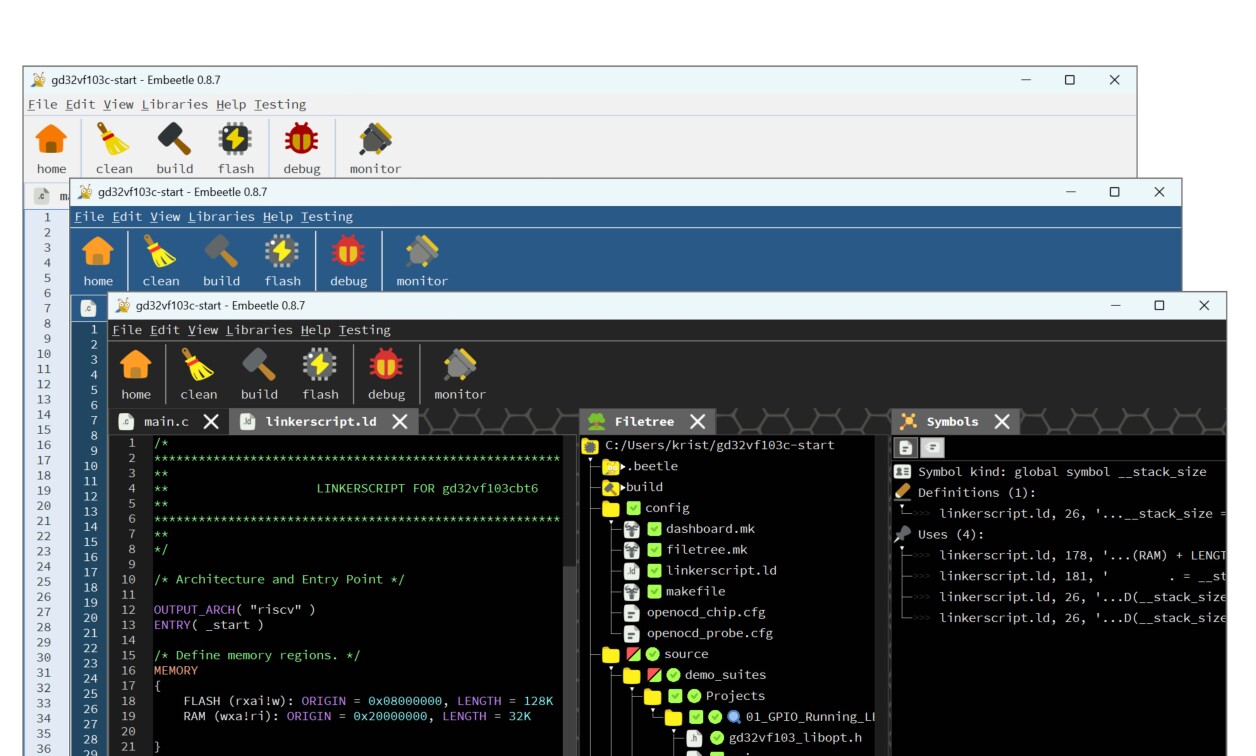
Task: Toggle the config folder checkbox
Action: tap(633, 508)
